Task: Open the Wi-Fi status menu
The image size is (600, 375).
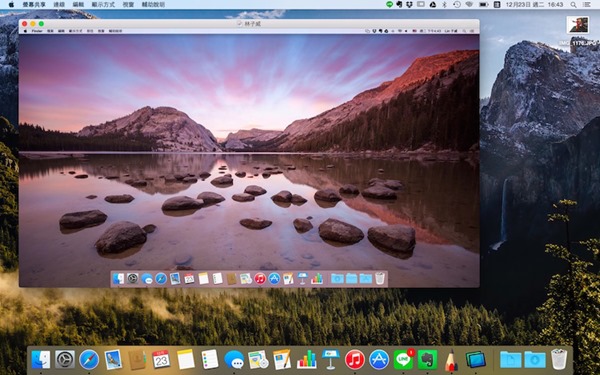Action: point(470,5)
